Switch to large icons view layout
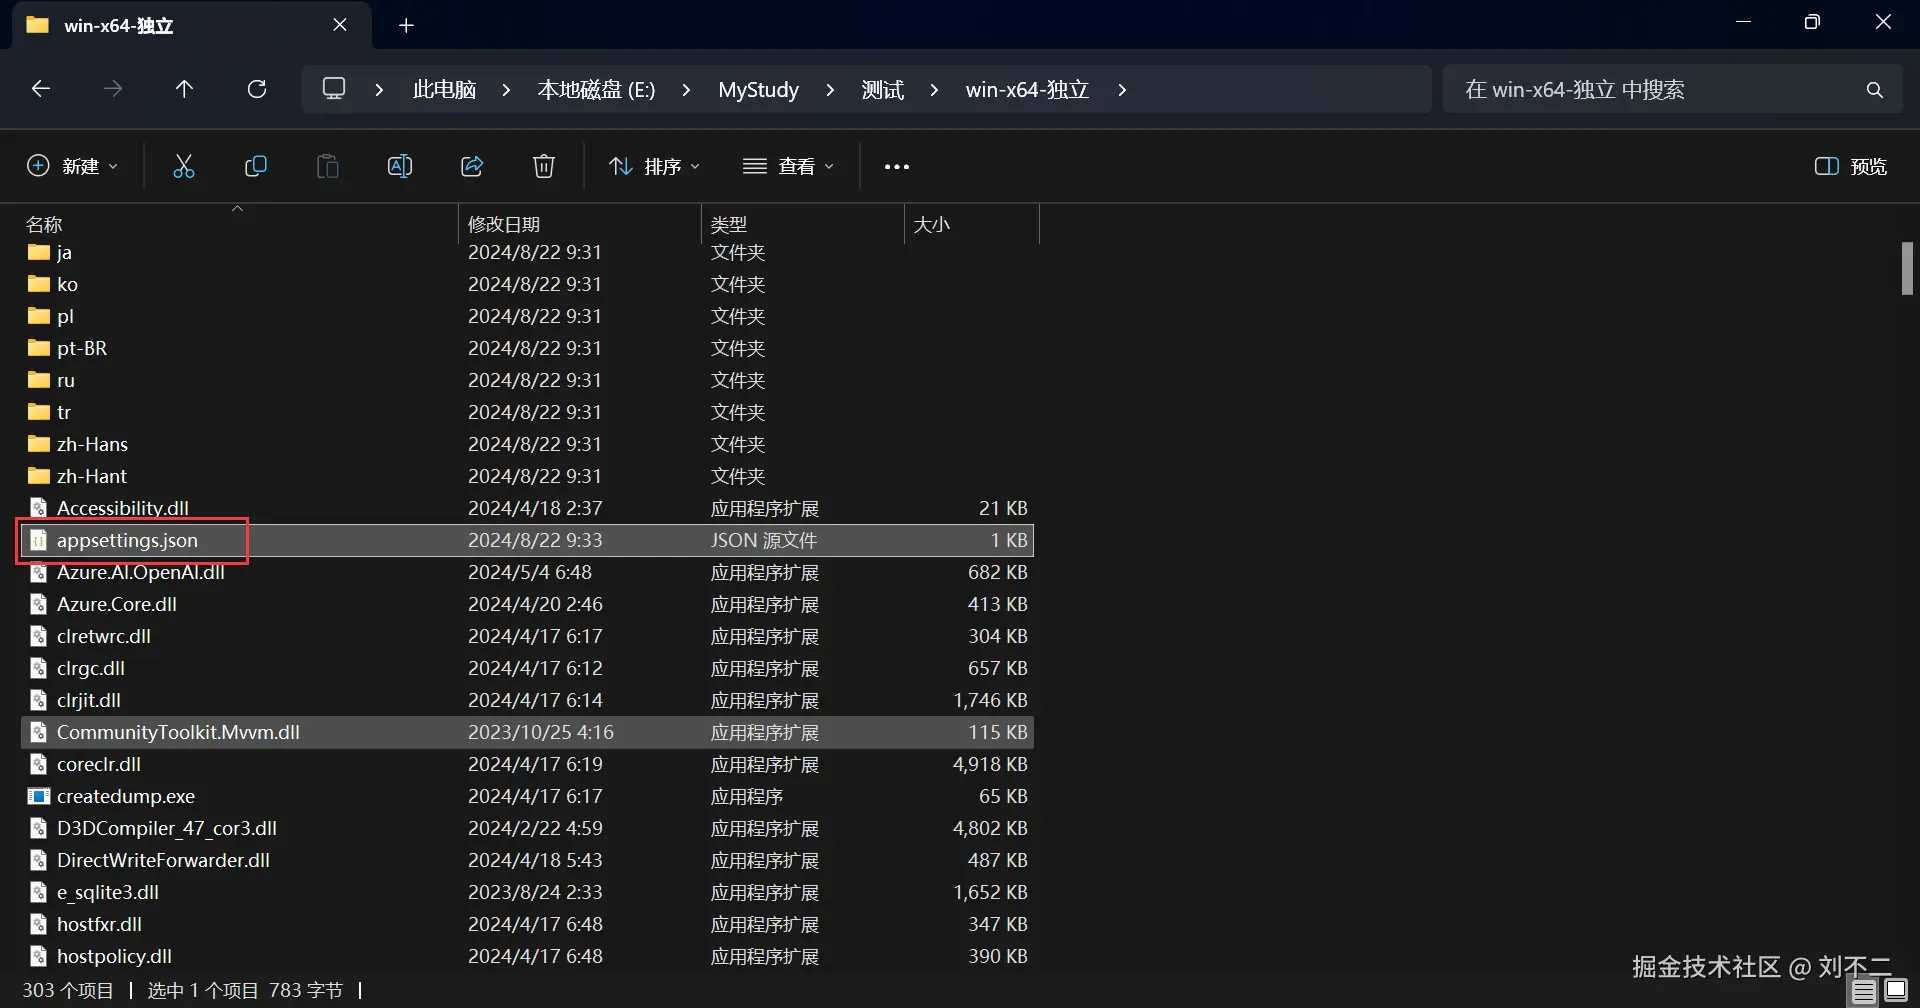This screenshot has height=1008, width=1920. [x=1896, y=991]
